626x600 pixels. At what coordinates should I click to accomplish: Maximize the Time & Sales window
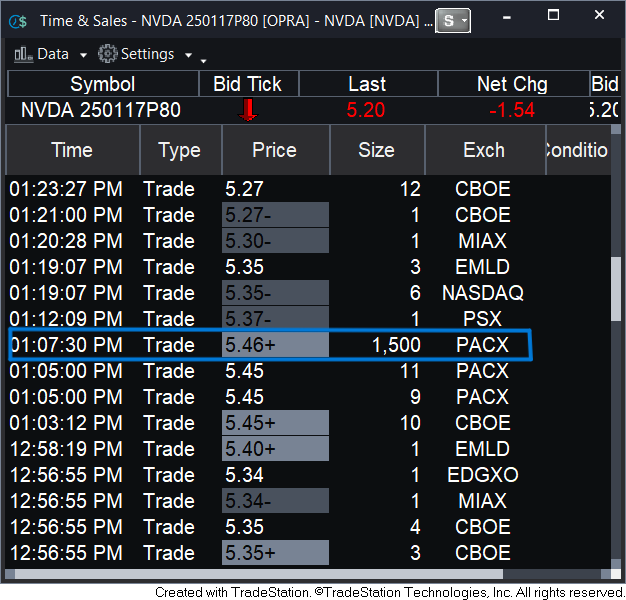pyautogui.click(x=553, y=15)
